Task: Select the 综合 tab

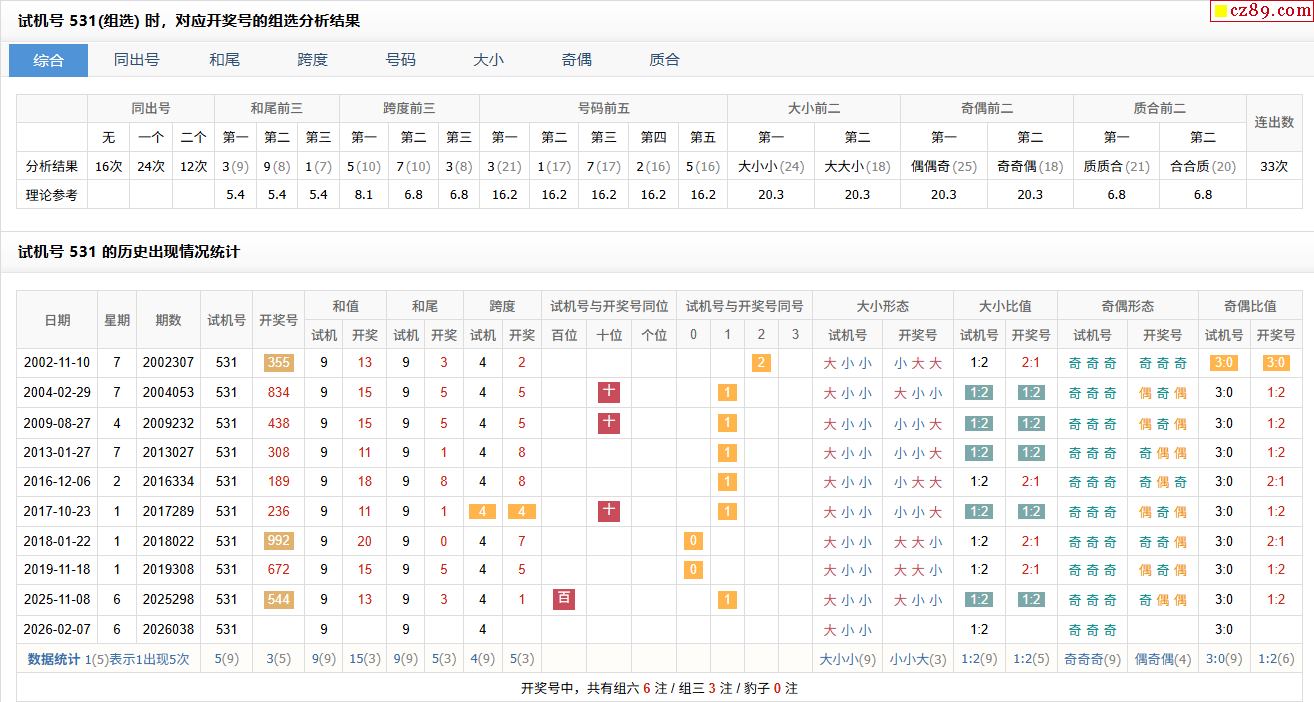Action: [x=48, y=60]
